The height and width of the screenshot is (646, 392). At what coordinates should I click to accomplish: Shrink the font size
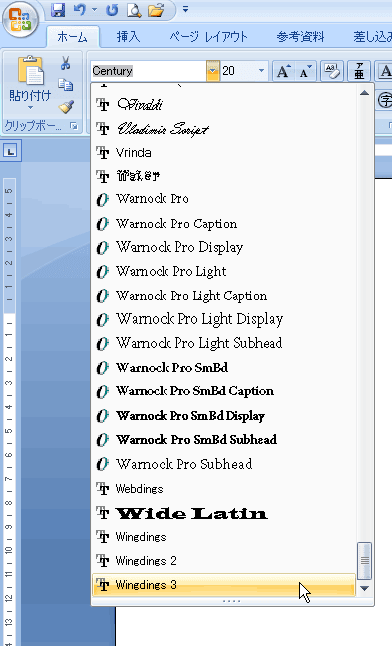305,71
